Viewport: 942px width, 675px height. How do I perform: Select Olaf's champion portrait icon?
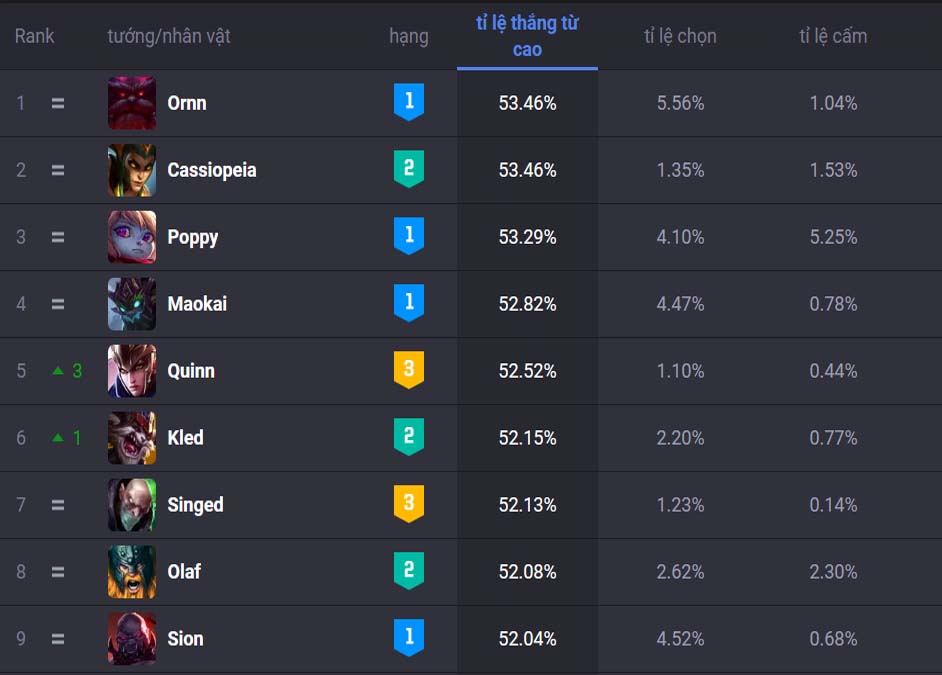(132, 572)
